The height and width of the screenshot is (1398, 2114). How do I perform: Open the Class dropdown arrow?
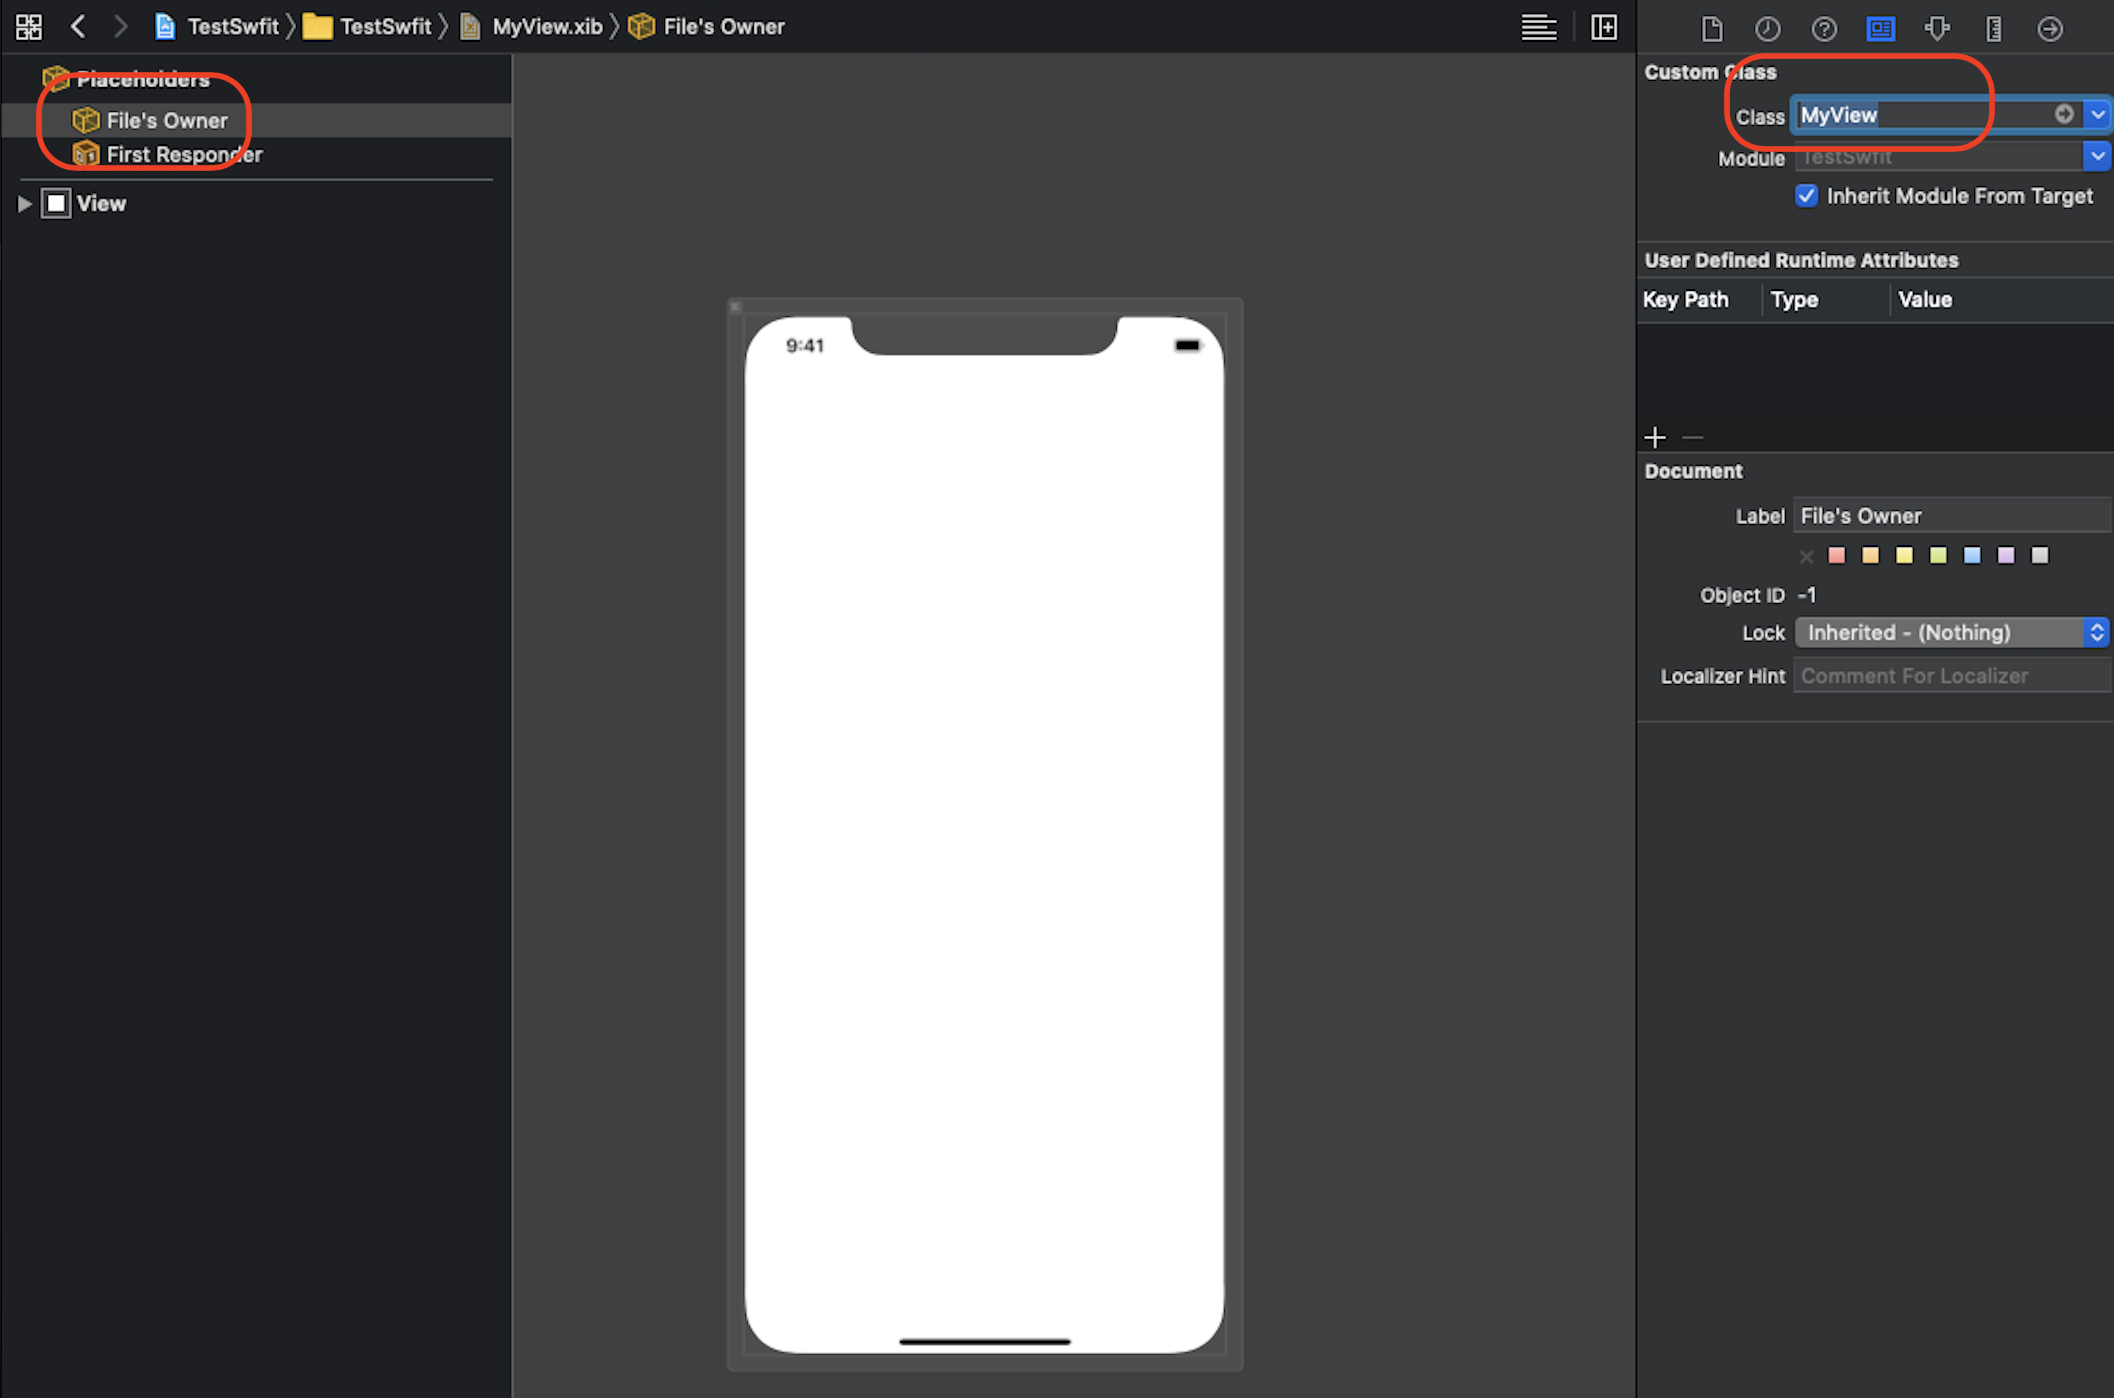2097,115
